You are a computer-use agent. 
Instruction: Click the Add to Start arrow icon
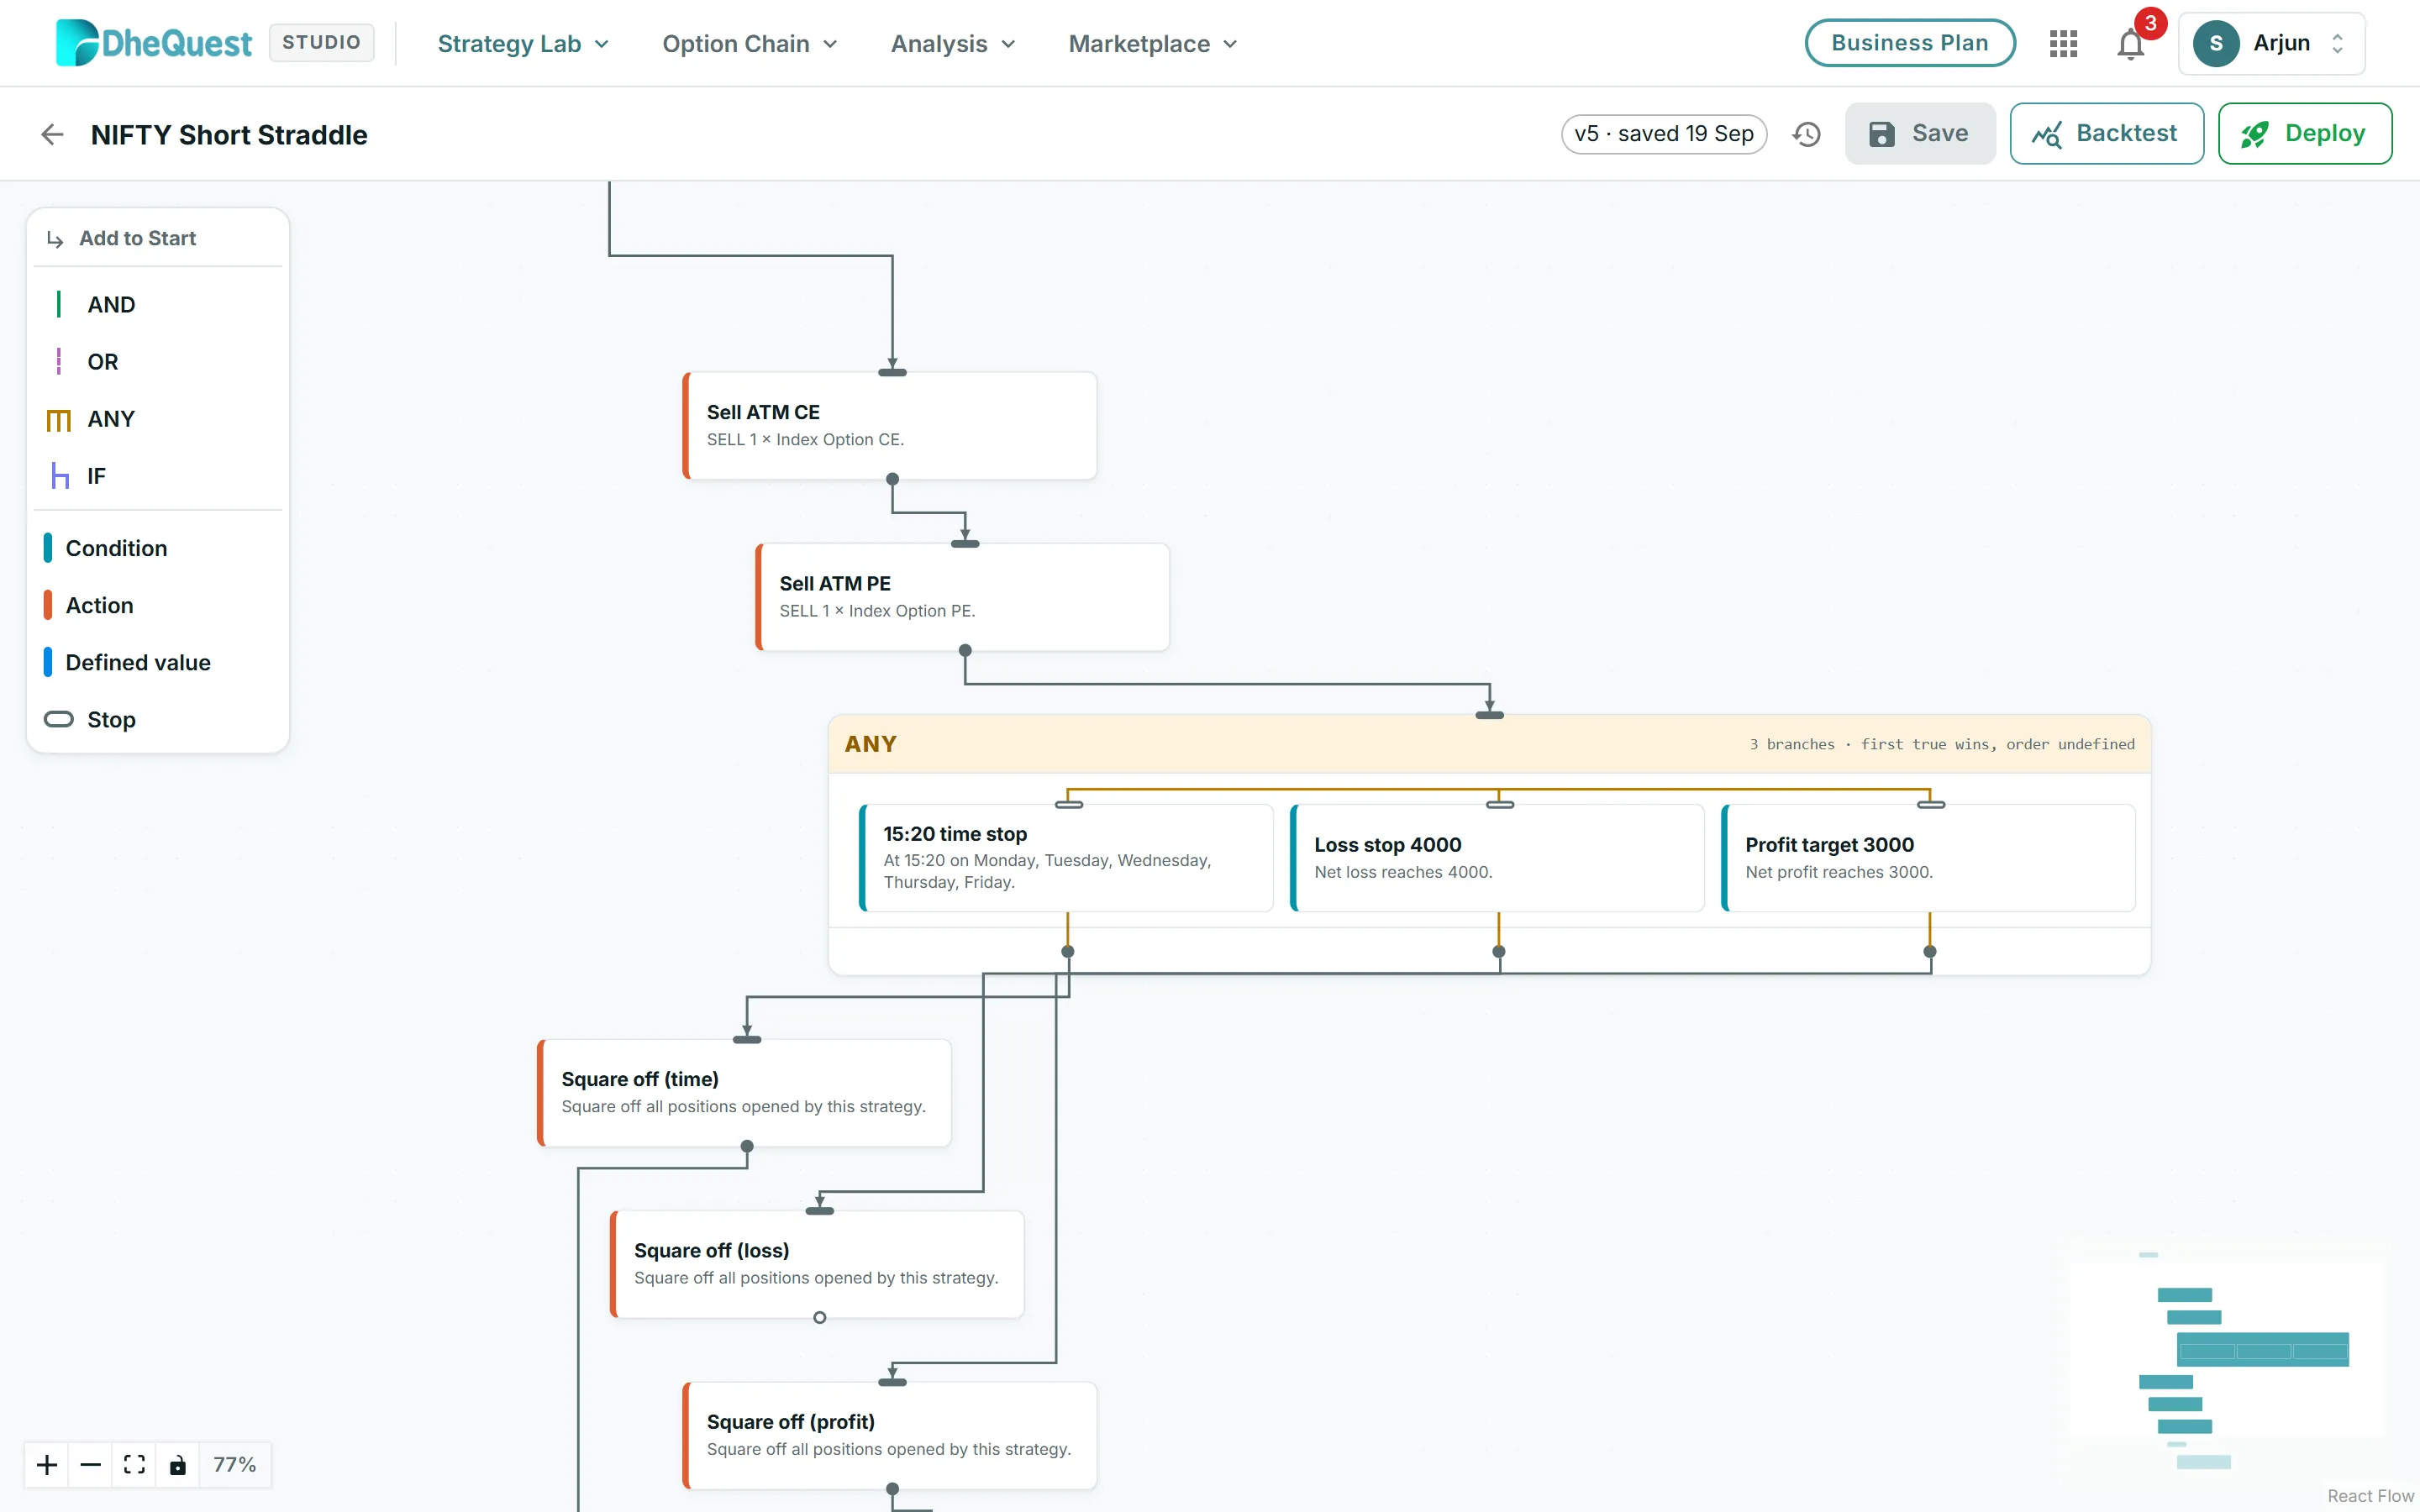pos(55,239)
